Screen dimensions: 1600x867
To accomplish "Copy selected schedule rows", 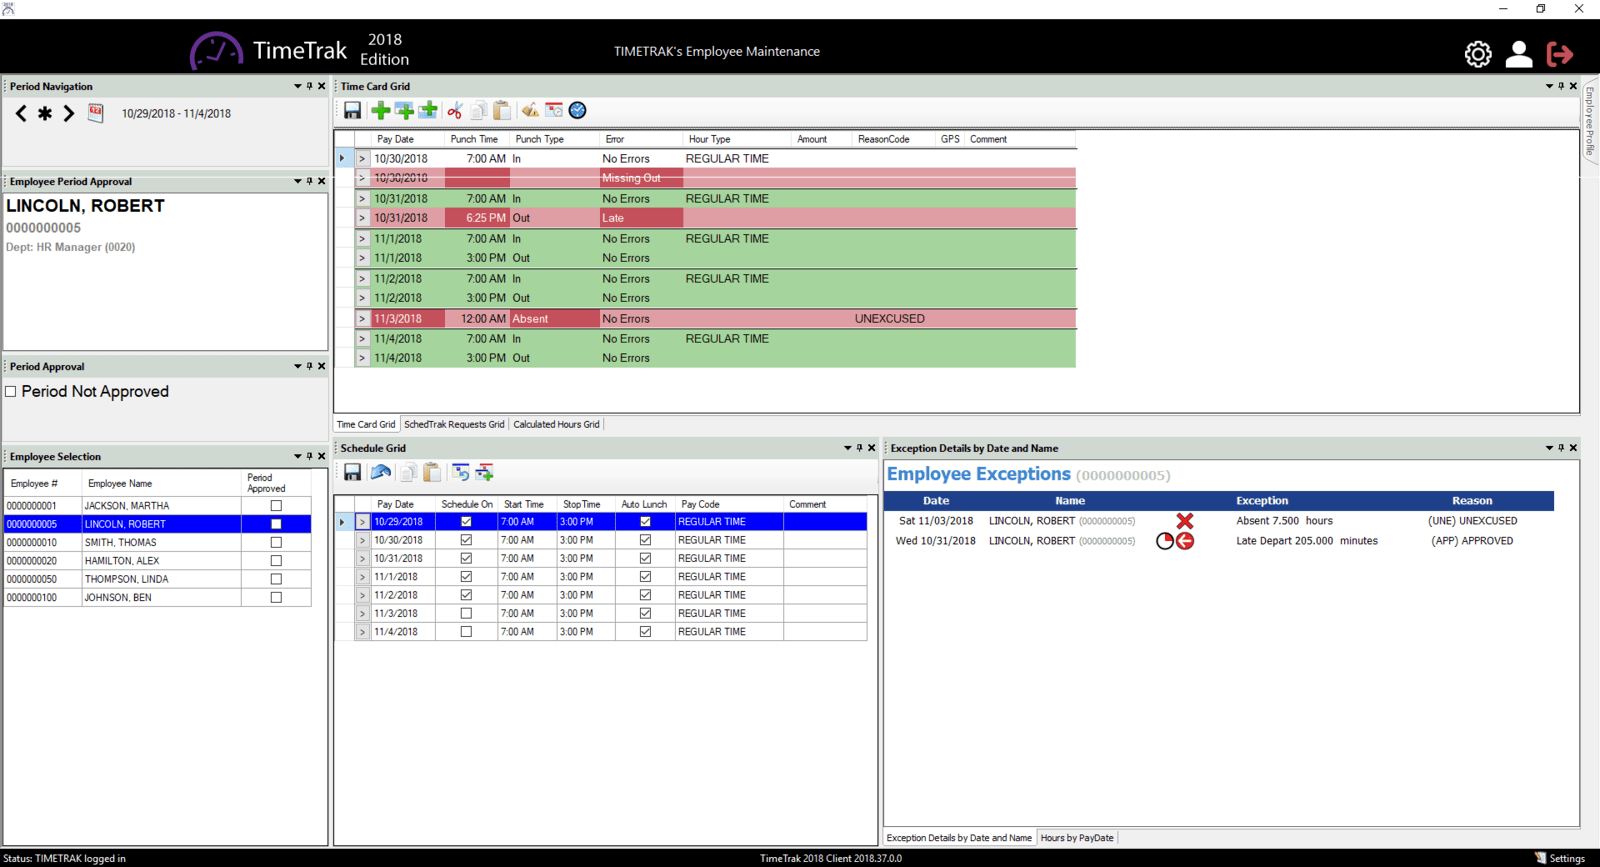I will pos(408,472).
